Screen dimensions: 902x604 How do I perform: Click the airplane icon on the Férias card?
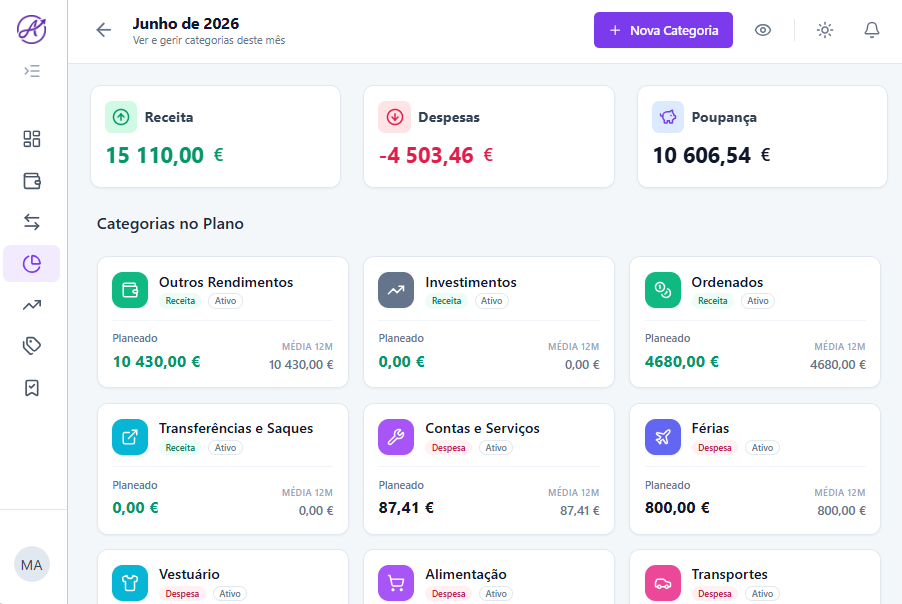click(x=662, y=436)
